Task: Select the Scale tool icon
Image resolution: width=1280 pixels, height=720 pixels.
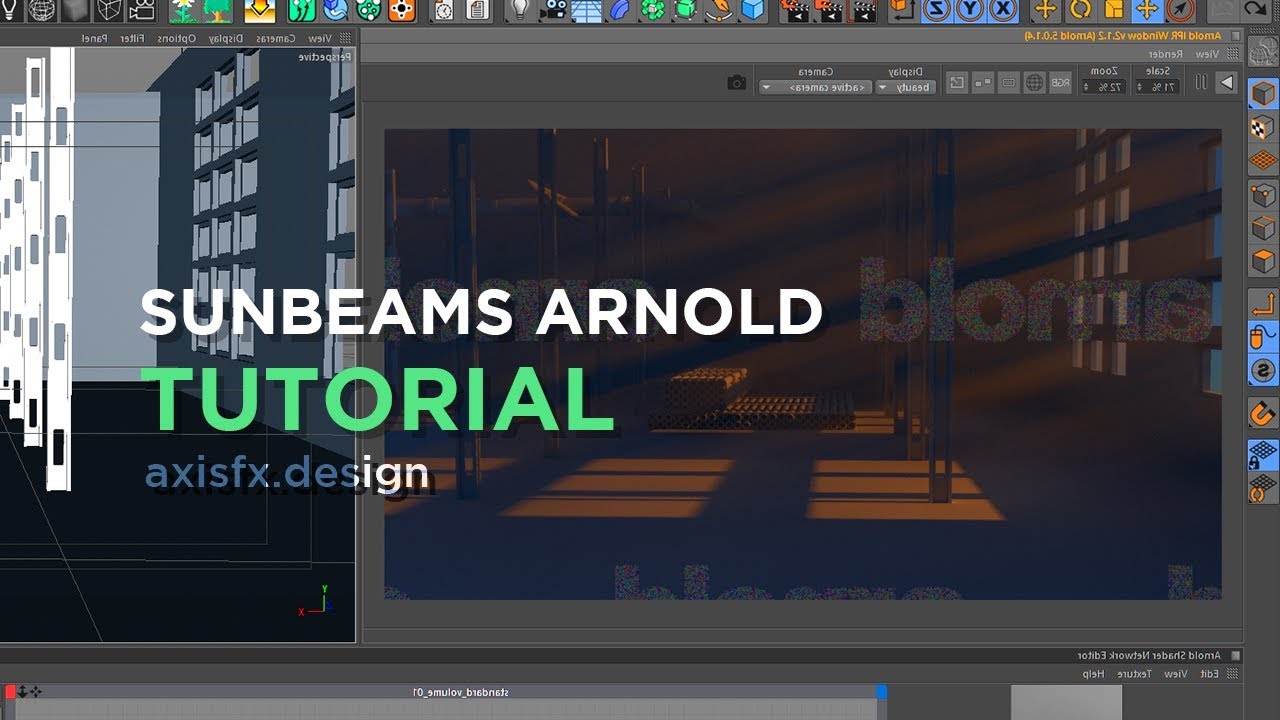Action: click(x=1113, y=10)
